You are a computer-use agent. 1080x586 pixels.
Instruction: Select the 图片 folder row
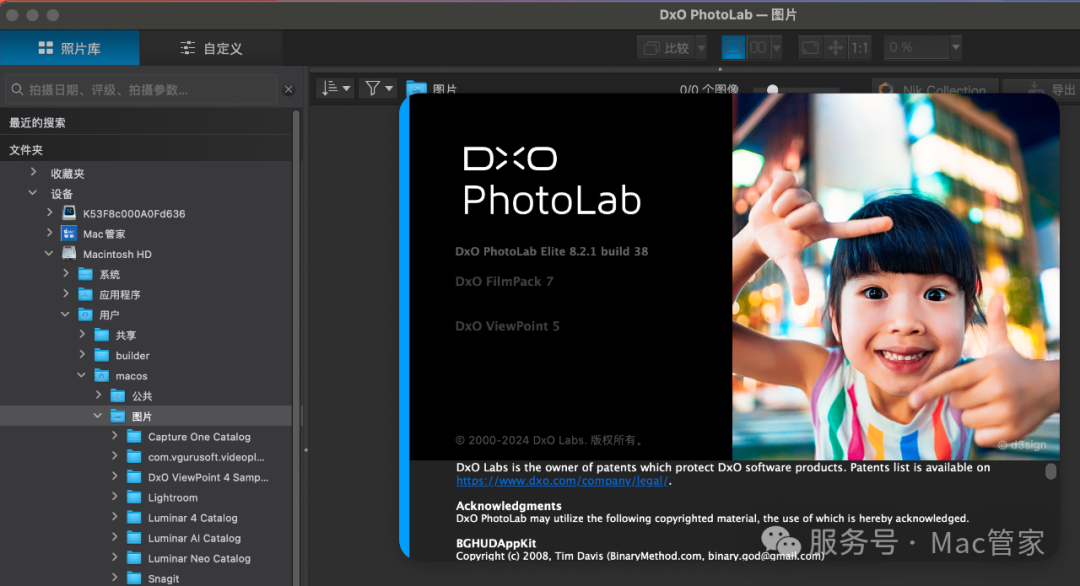tap(146, 416)
